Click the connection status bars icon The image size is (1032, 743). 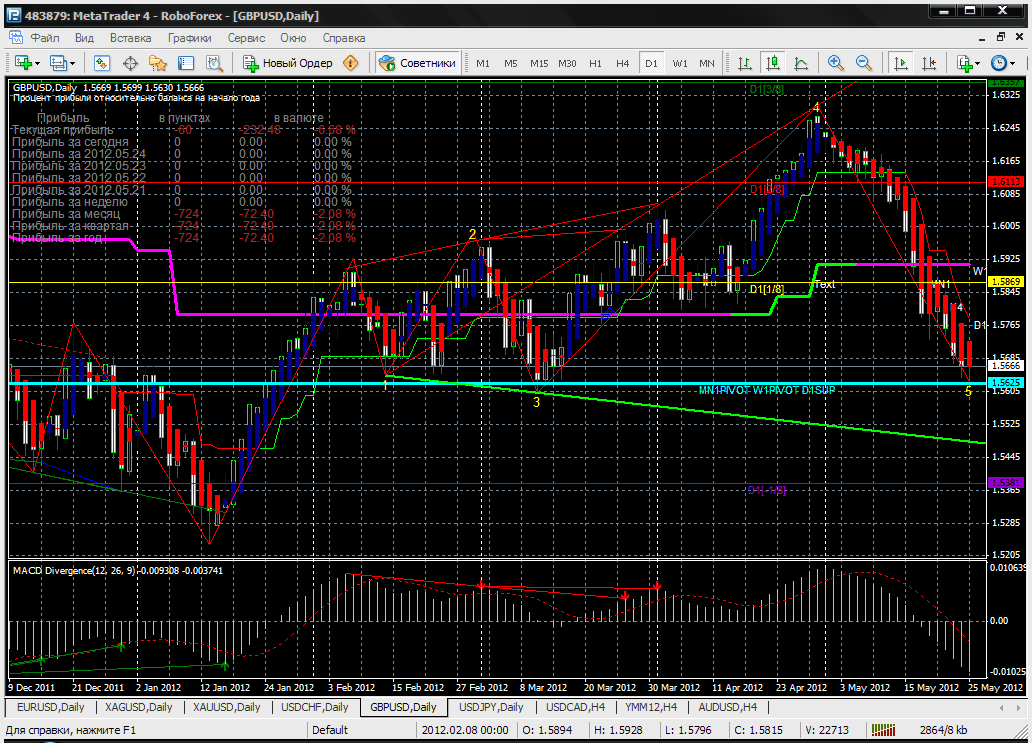click(883, 729)
